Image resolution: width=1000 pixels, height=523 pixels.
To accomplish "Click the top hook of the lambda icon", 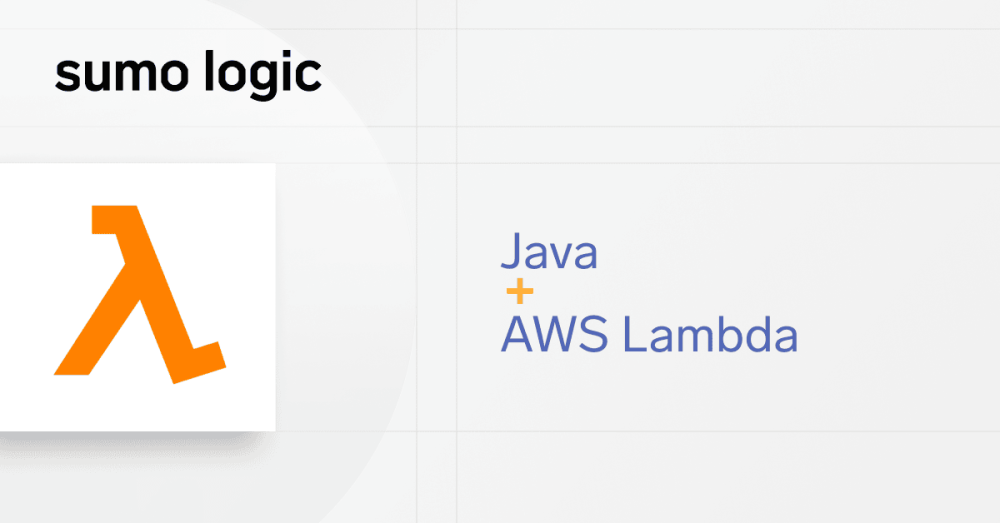I will tap(115, 219).
